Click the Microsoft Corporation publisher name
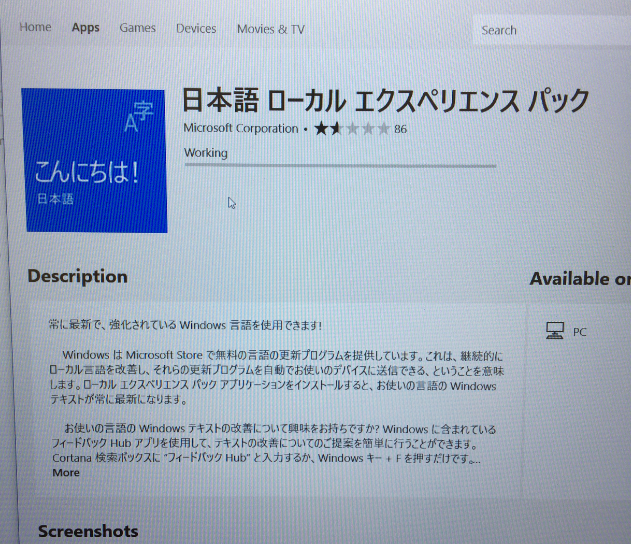The image size is (631, 544). (x=241, y=128)
